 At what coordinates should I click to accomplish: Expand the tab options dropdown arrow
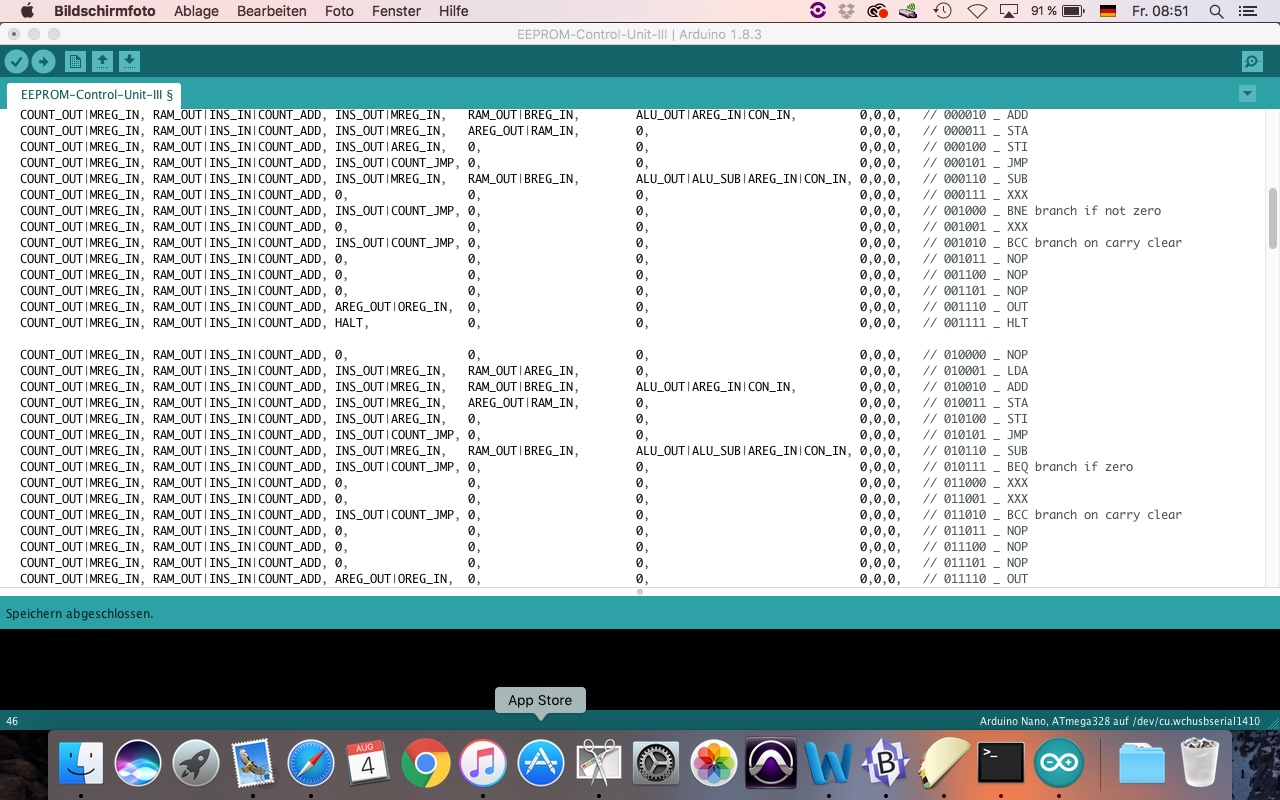point(1247,94)
